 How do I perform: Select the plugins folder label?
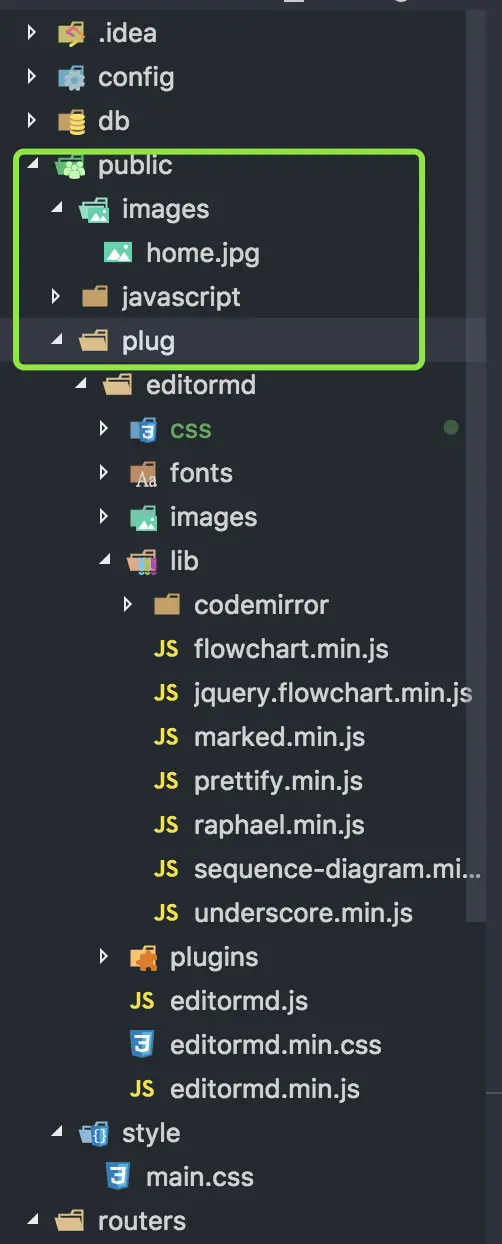pos(214,958)
